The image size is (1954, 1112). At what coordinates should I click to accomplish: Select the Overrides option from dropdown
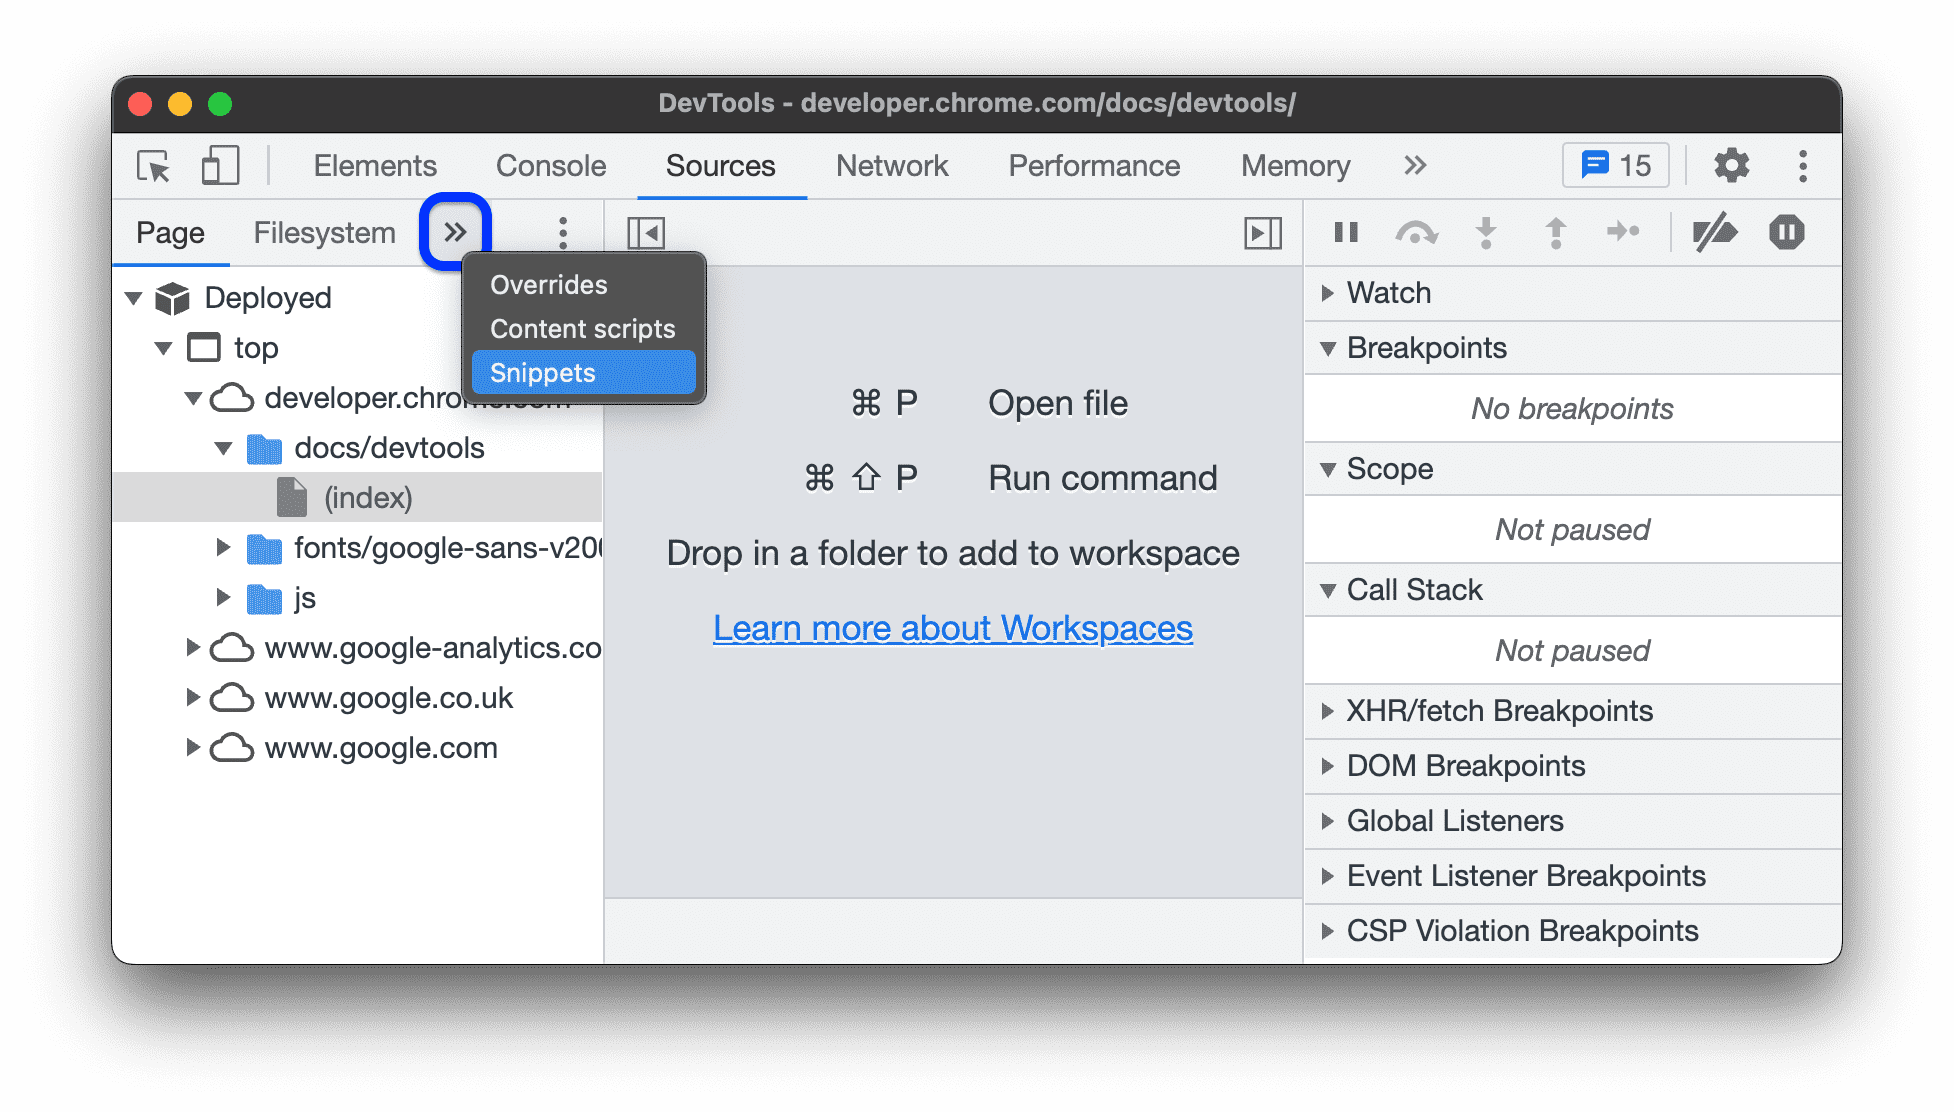545,283
